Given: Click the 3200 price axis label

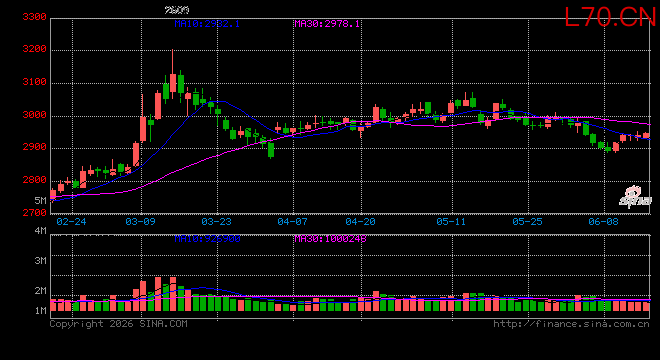Looking at the screenshot, I should (34, 49).
